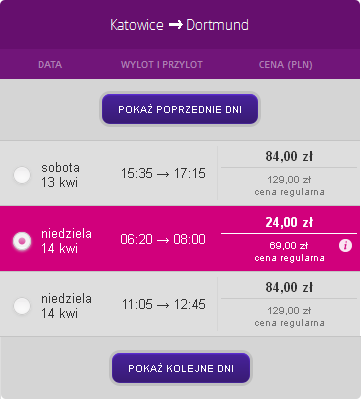Select the 06:20 flight radio button

point(22,241)
